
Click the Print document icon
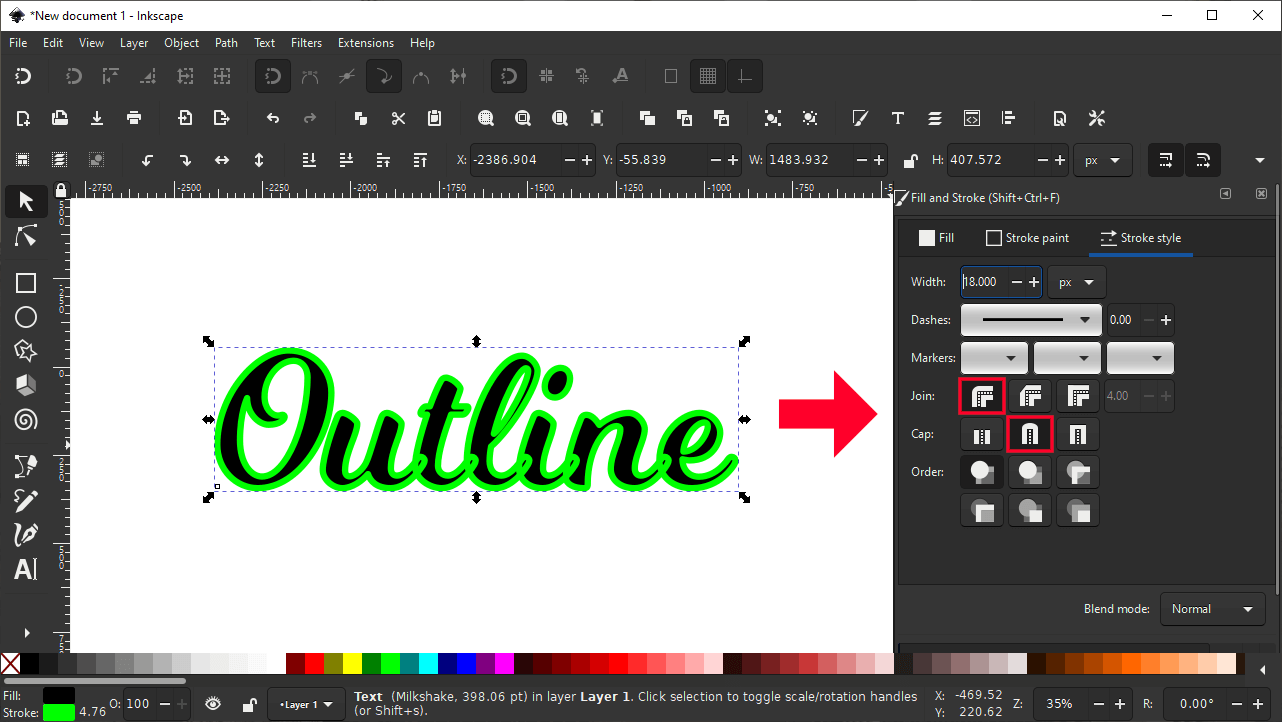click(x=134, y=118)
